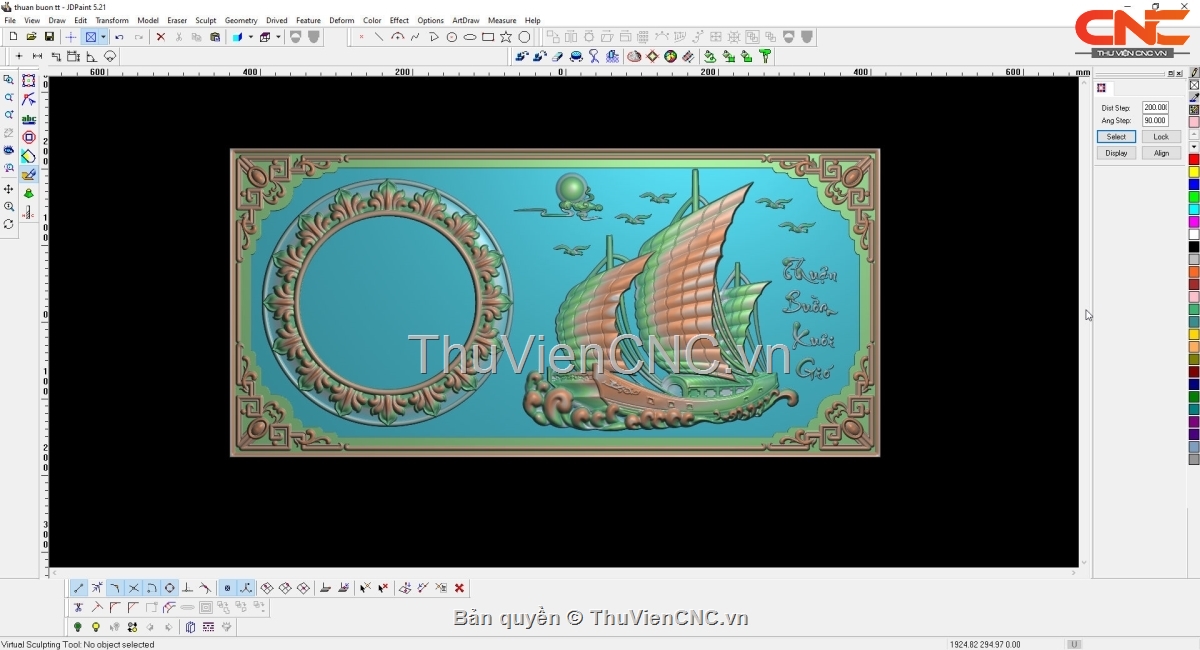Image resolution: width=1200 pixels, height=650 pixels.
Task: Click the Undo arrow icon
Action: [119, 37]
